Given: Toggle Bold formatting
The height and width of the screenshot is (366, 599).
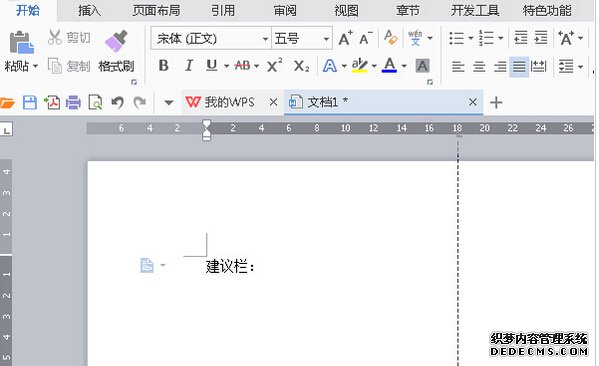Looking at the screenshot, I should coord(164,66).
